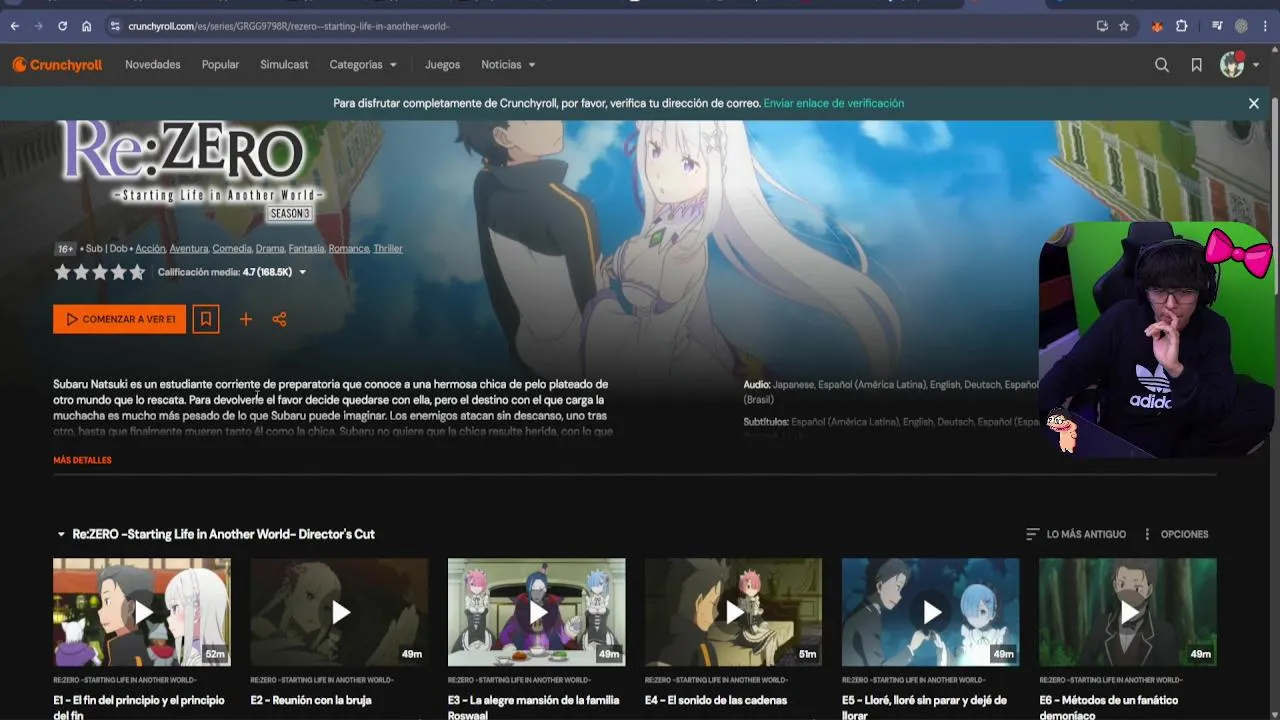Go back with browser back arrow

[x=14, y=26]
